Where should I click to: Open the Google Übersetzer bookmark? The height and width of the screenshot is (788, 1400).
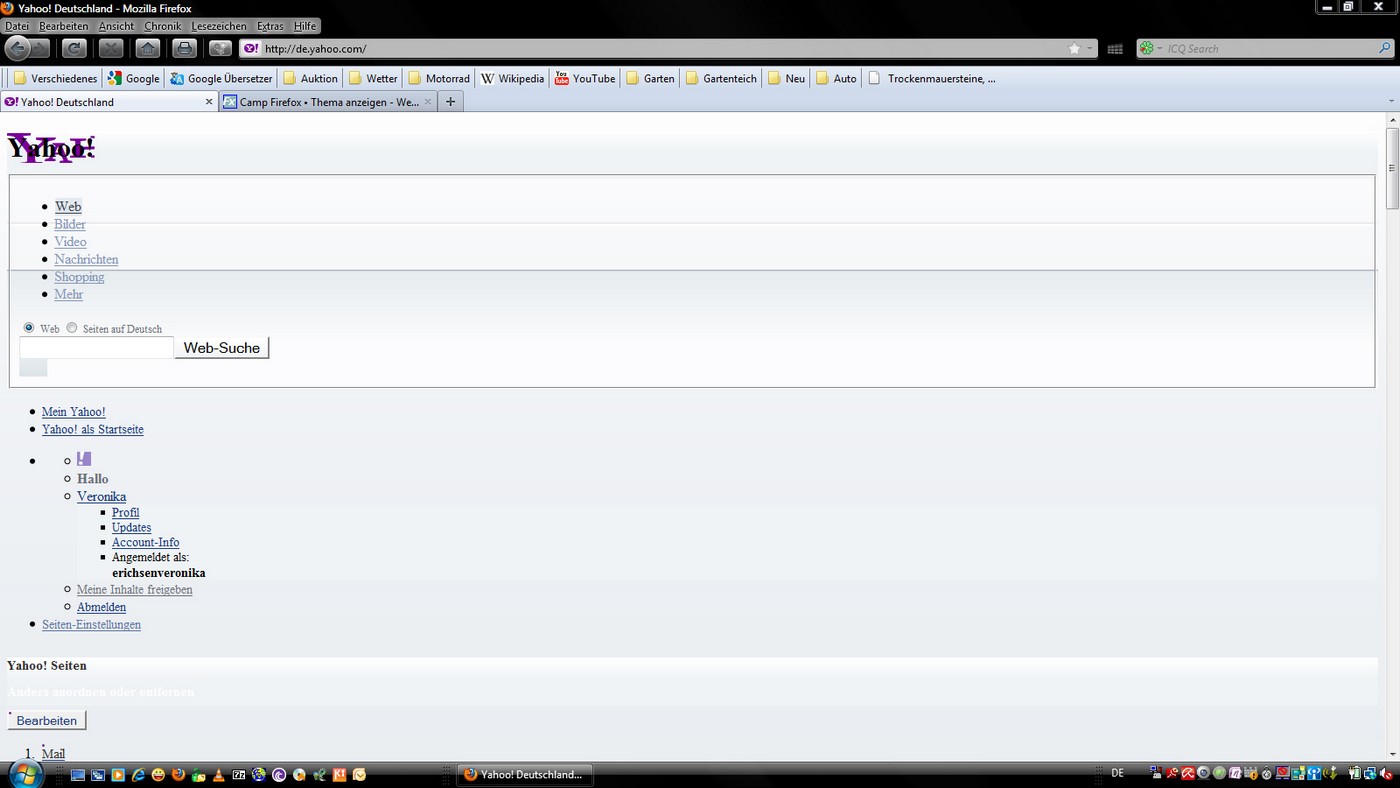[x=221, y=78]
